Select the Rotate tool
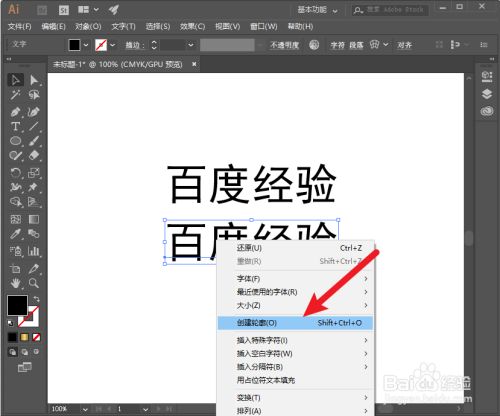 coord(15,173)
